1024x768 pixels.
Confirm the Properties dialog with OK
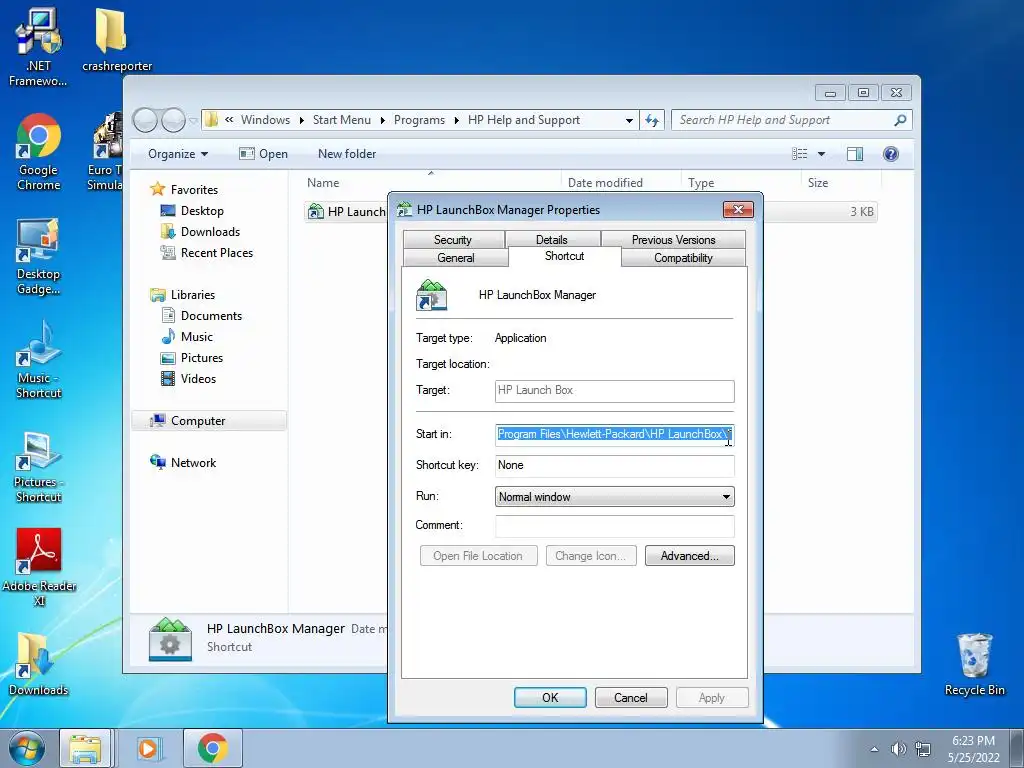pos(550,697)
